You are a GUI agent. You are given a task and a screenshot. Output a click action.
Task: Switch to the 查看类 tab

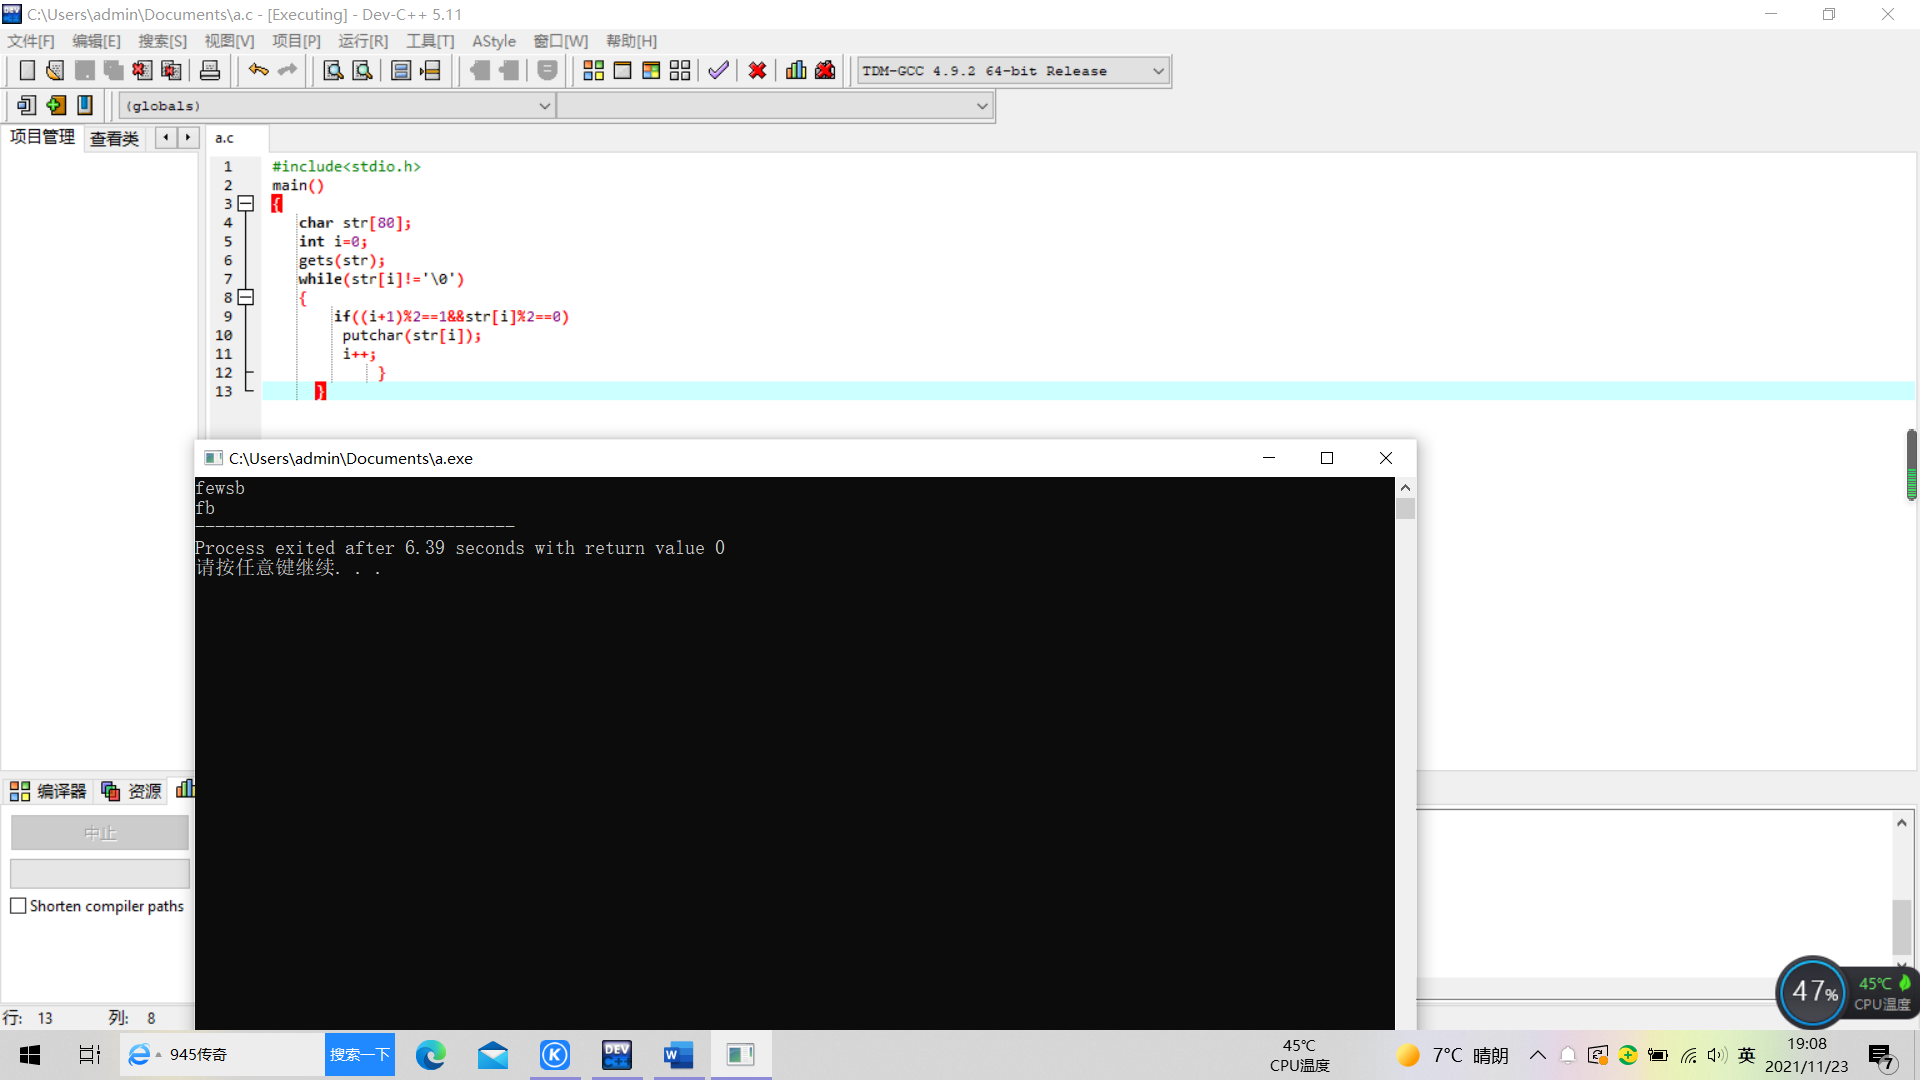114,139
